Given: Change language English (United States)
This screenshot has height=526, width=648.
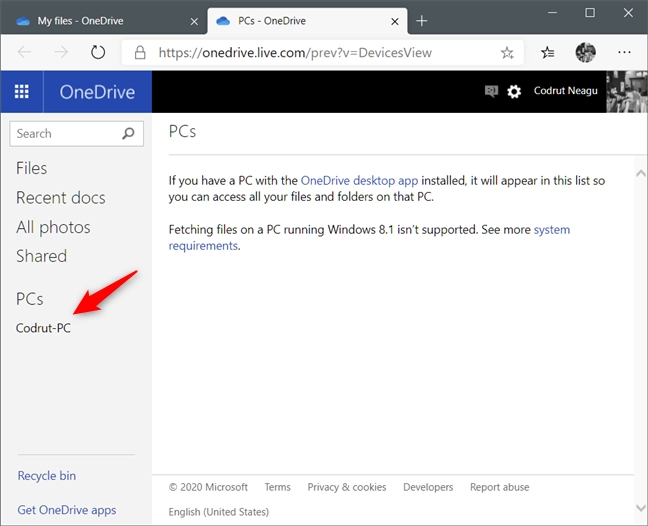Looking at the screenshot, I should click(219, 512).
